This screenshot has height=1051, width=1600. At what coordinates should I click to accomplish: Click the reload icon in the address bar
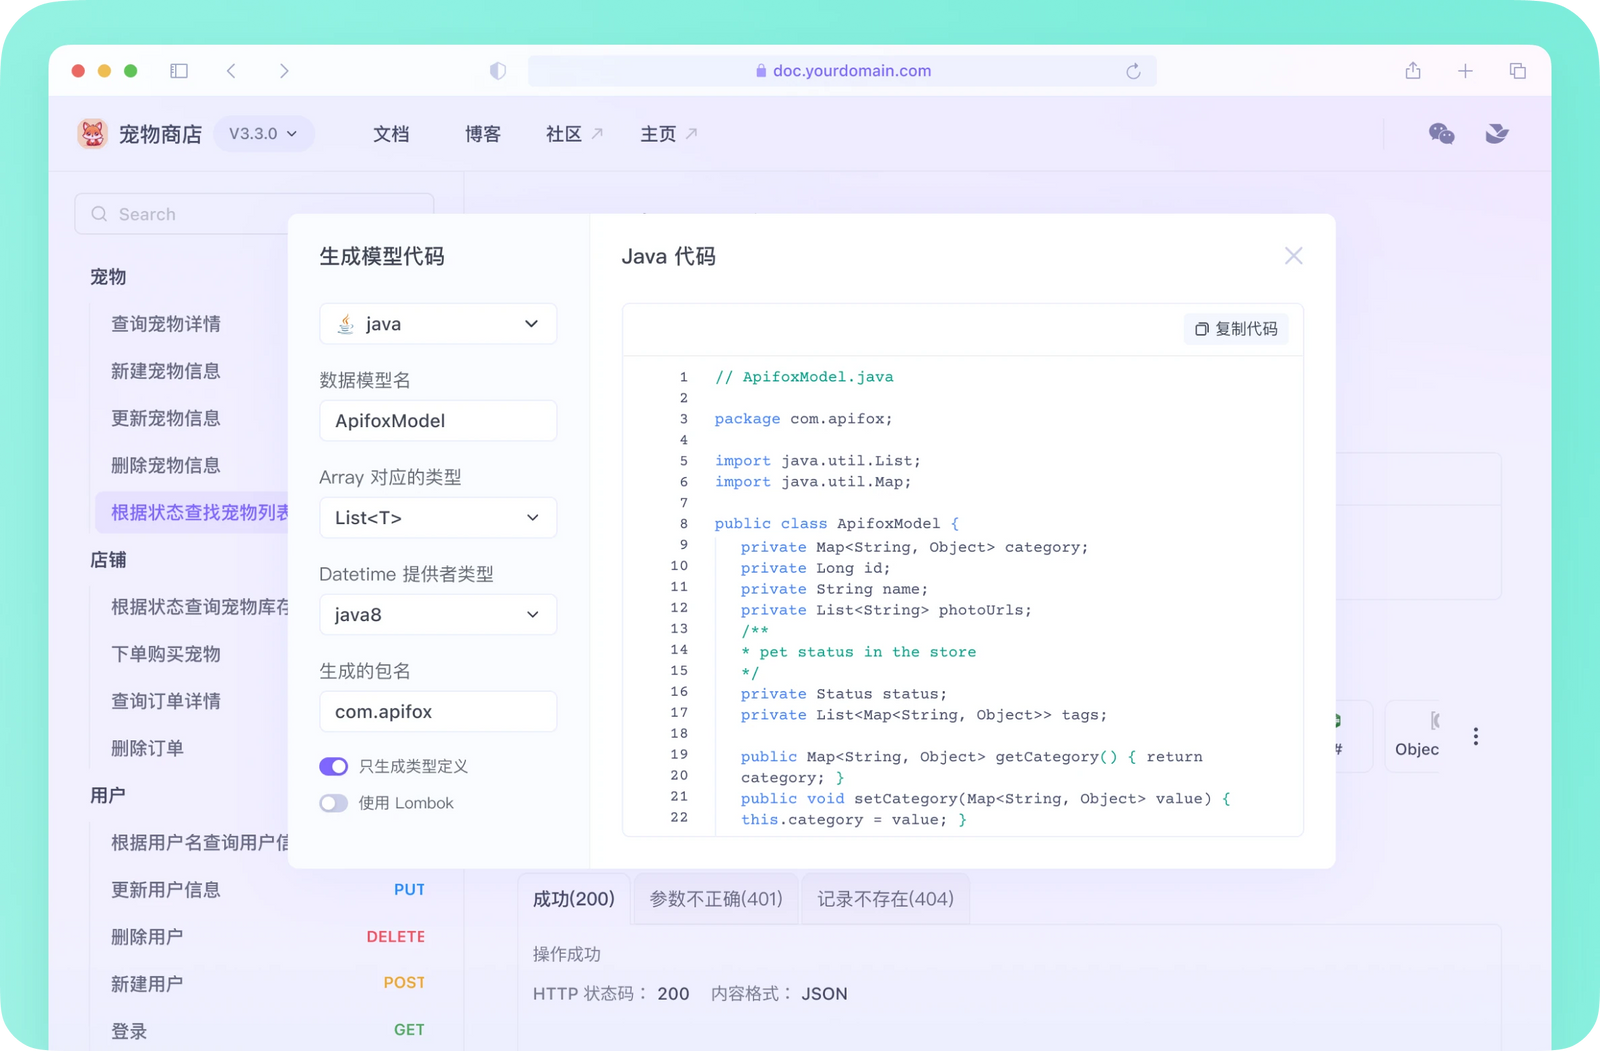coord(1133,70)
